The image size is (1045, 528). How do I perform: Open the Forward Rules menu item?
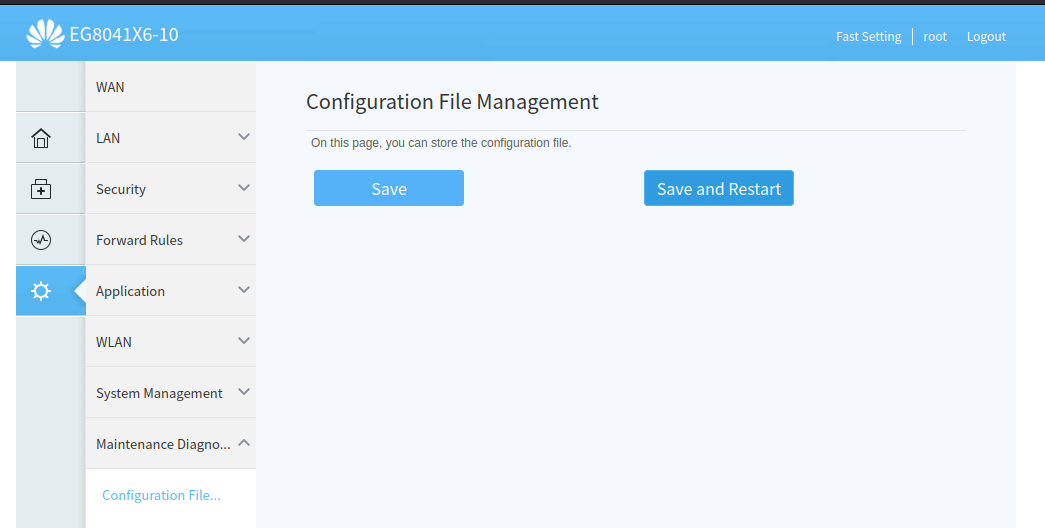(x=171, y=239)
